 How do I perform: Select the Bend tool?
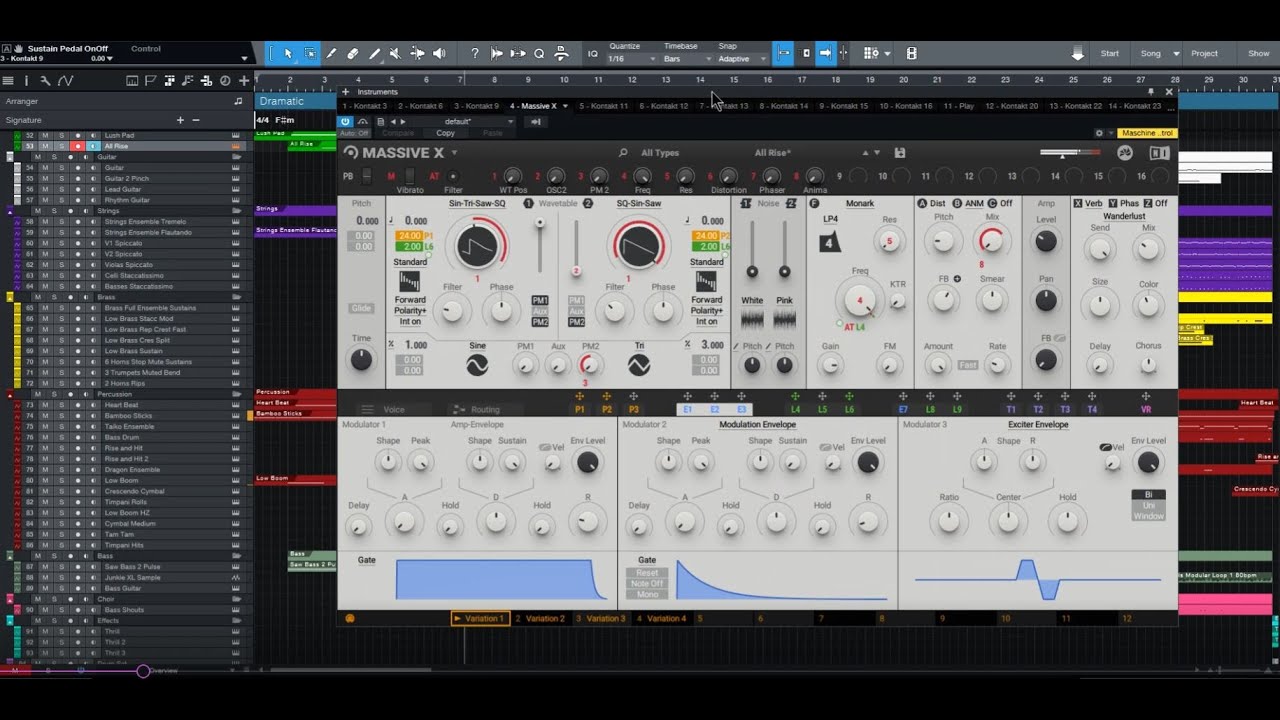(417, 54)
